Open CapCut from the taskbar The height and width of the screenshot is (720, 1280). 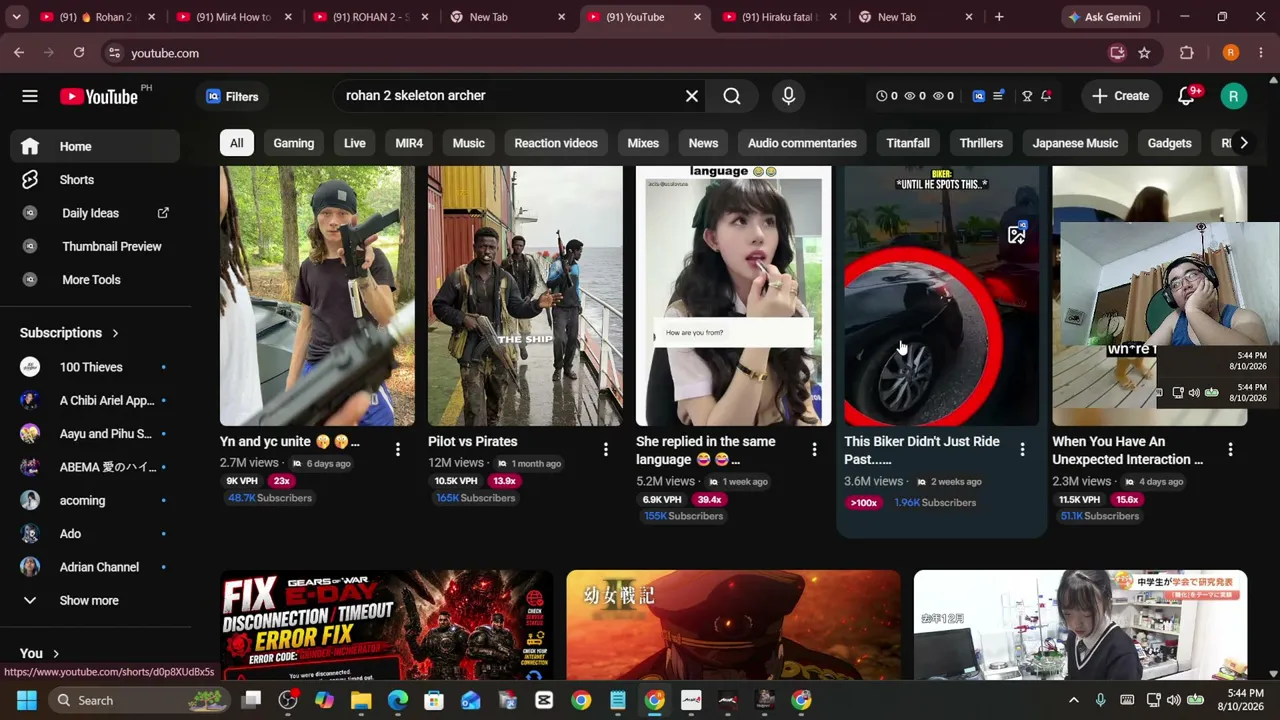[544, 700]
